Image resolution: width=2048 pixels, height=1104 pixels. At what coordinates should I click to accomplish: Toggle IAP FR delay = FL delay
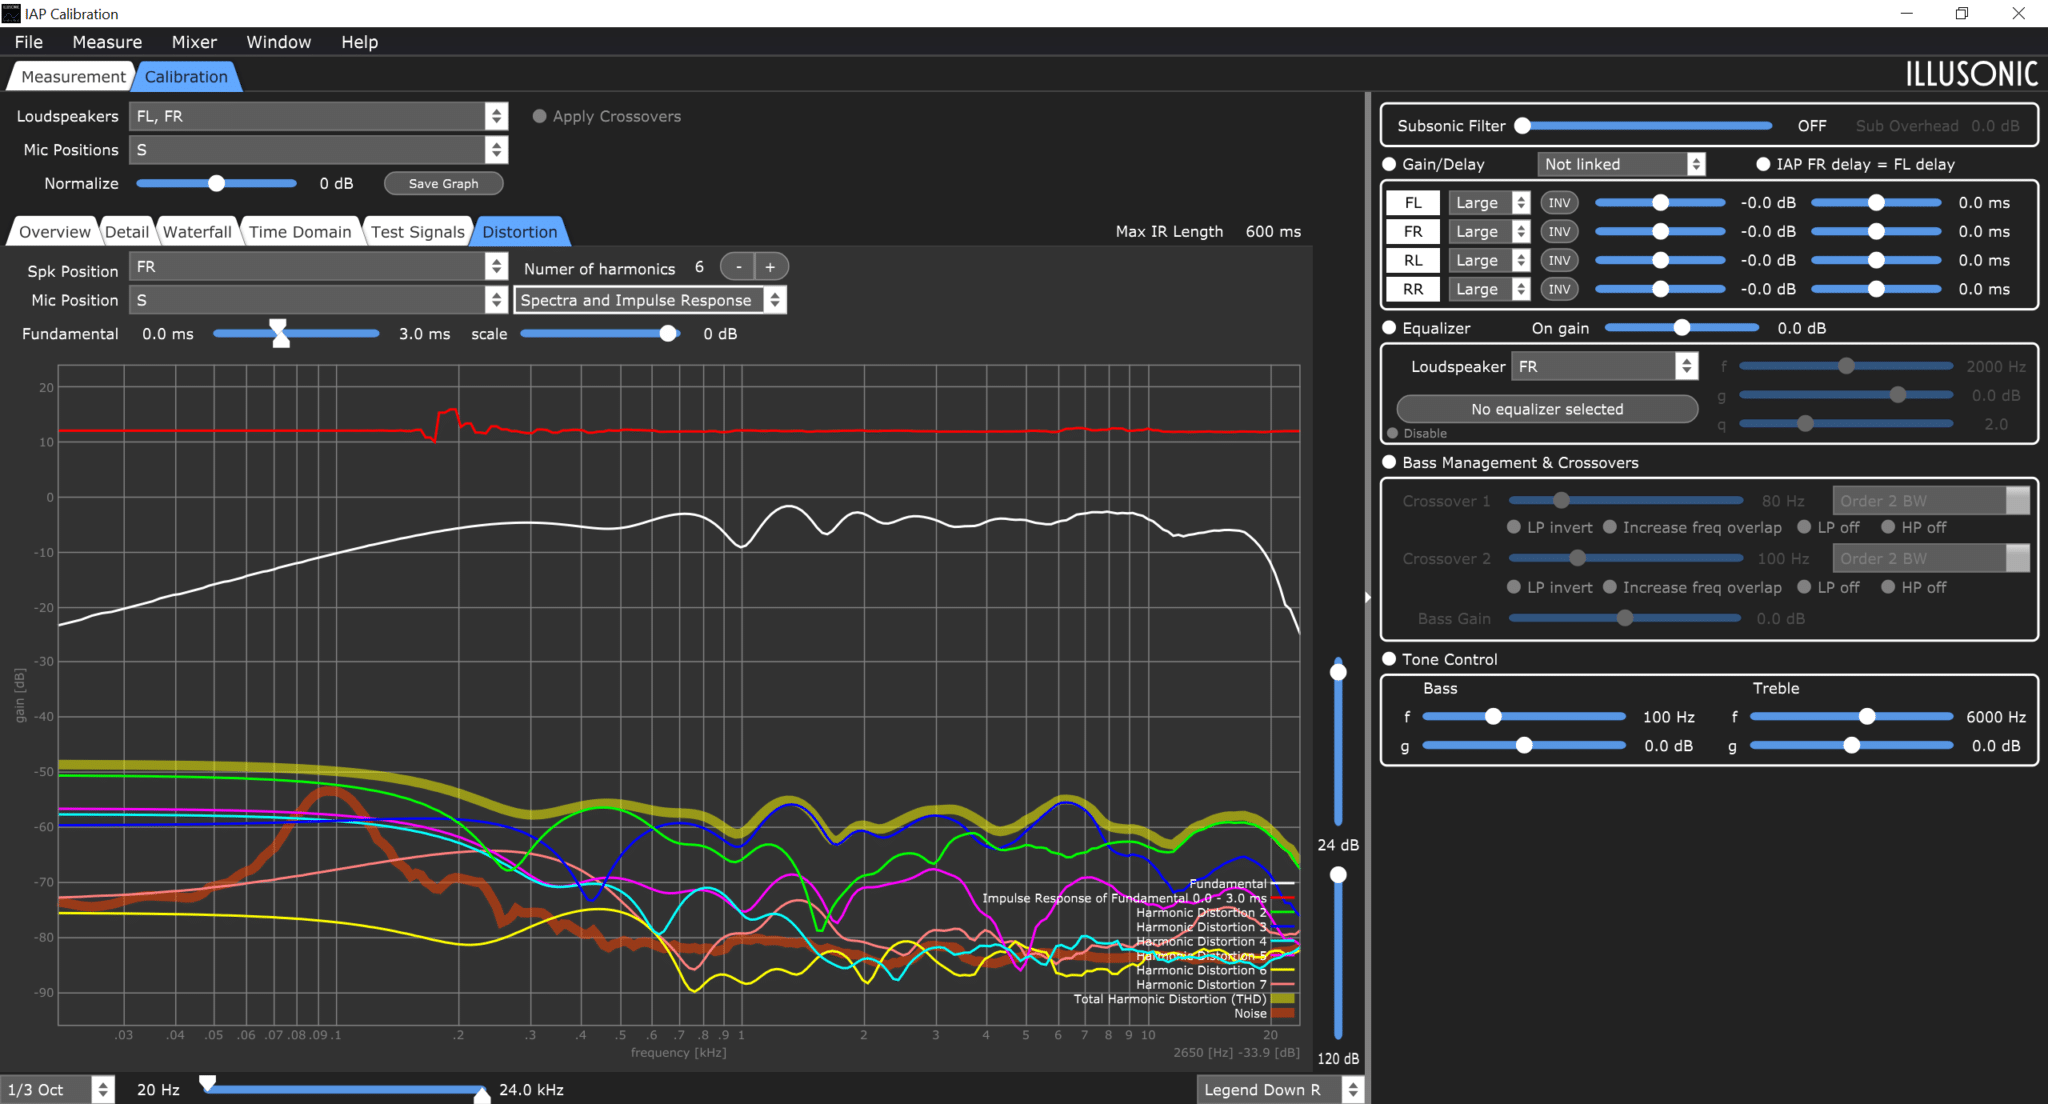pos(1764,164)
